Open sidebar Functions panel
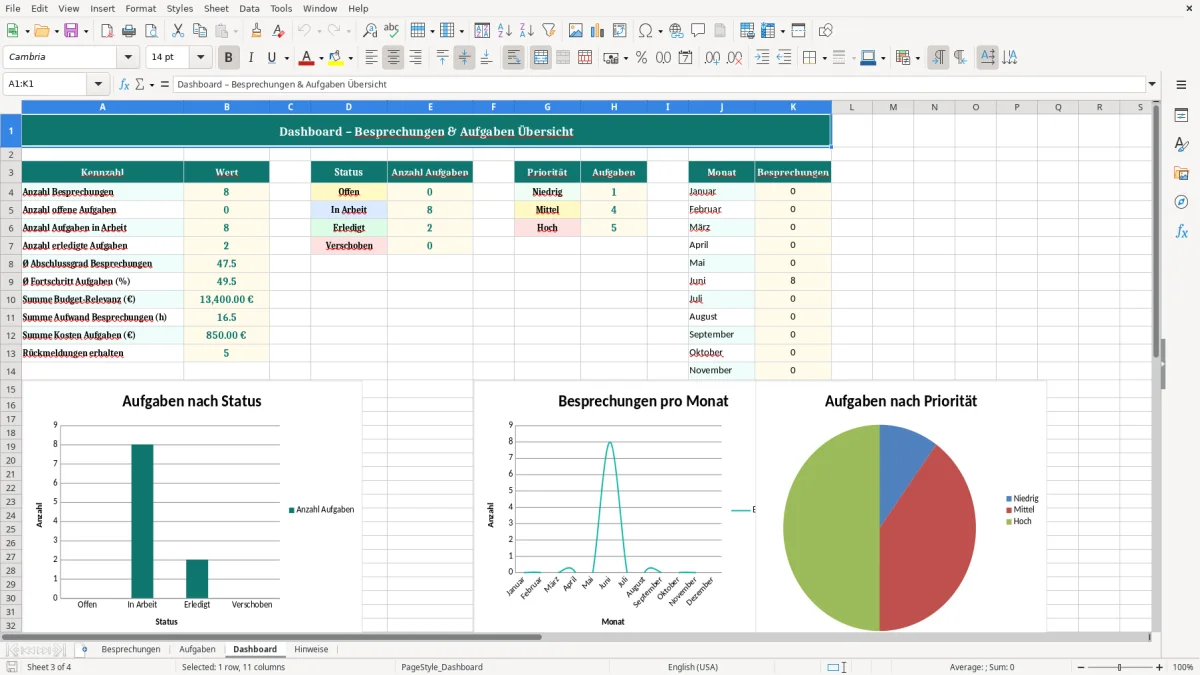Image resolution: width=1200 pixels, height=675 pixels. 1181,231
